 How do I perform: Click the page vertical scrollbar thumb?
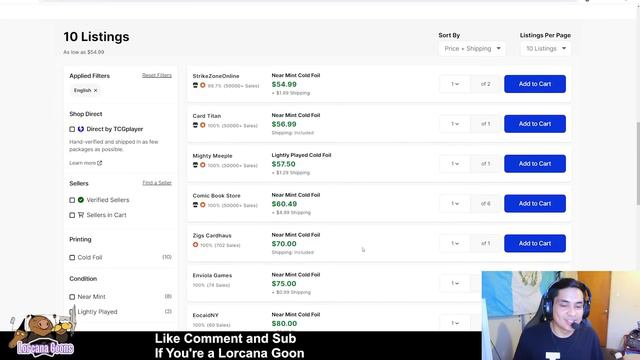point(638,163)
